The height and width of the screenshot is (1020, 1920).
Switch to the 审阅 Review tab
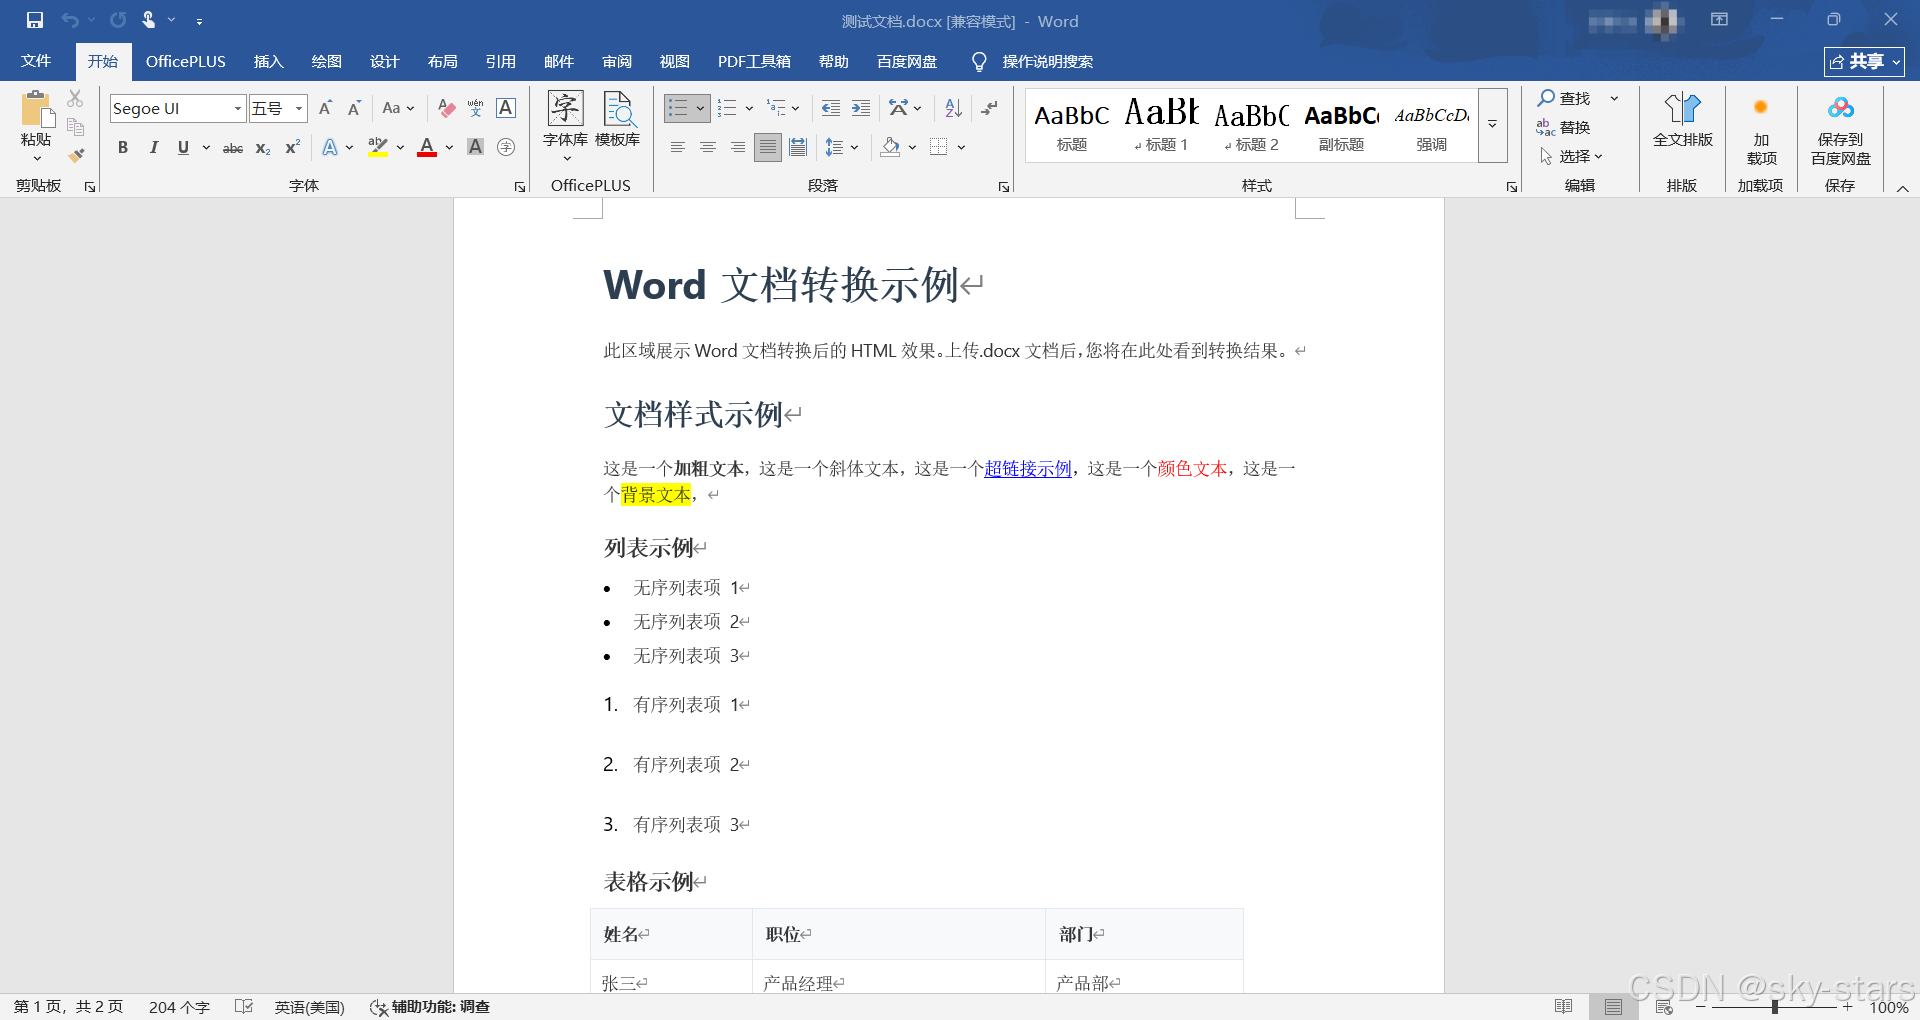pyautogui.click(x=617, y=61)
